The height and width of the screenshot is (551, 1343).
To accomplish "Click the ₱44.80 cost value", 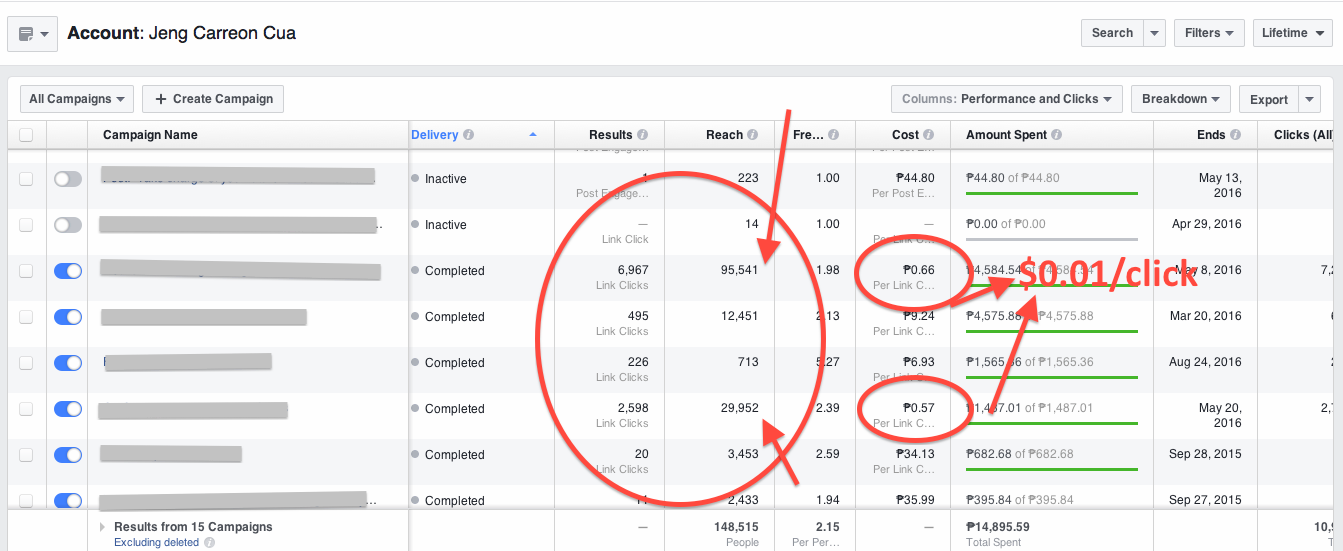I will tap(915, 179).
